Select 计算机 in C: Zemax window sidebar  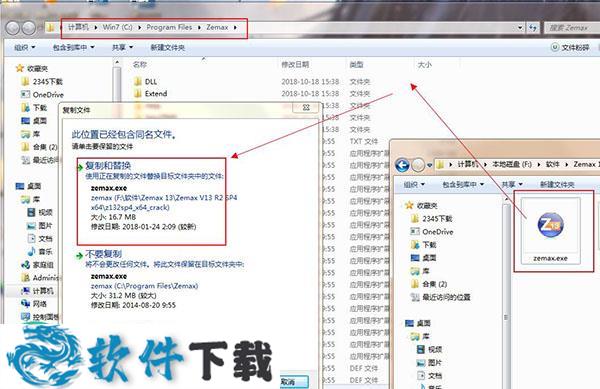click(38, 291)
